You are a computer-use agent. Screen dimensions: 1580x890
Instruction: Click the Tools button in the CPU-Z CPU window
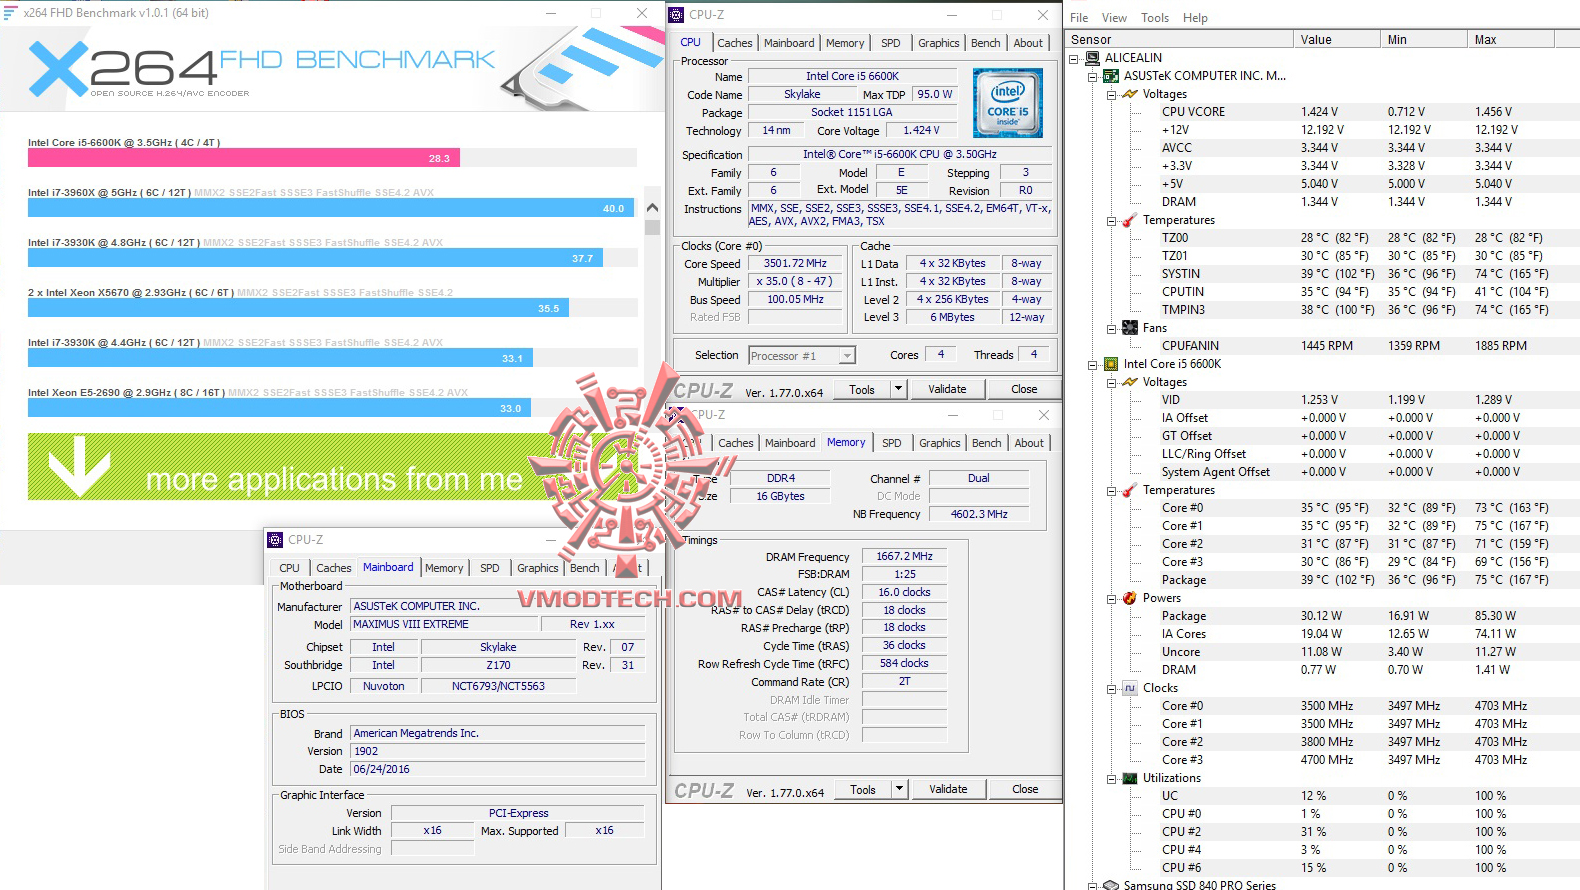click(862, 390)
